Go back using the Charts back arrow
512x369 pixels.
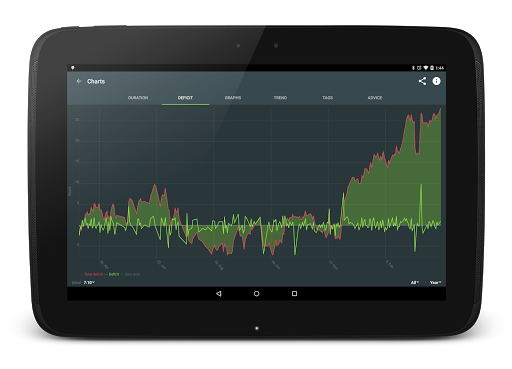(79, 81)
